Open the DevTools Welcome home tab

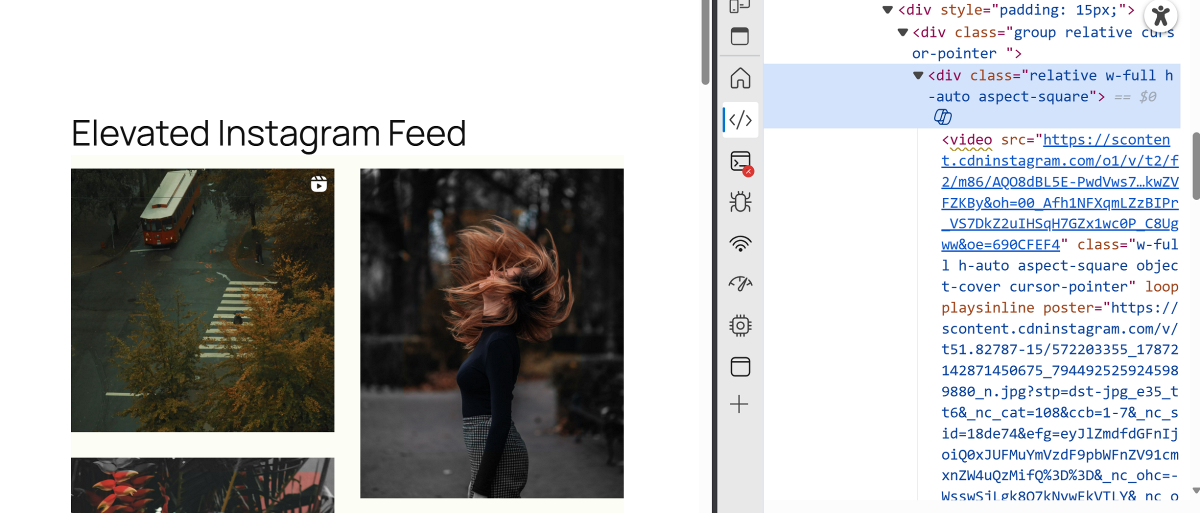point(740,78)
